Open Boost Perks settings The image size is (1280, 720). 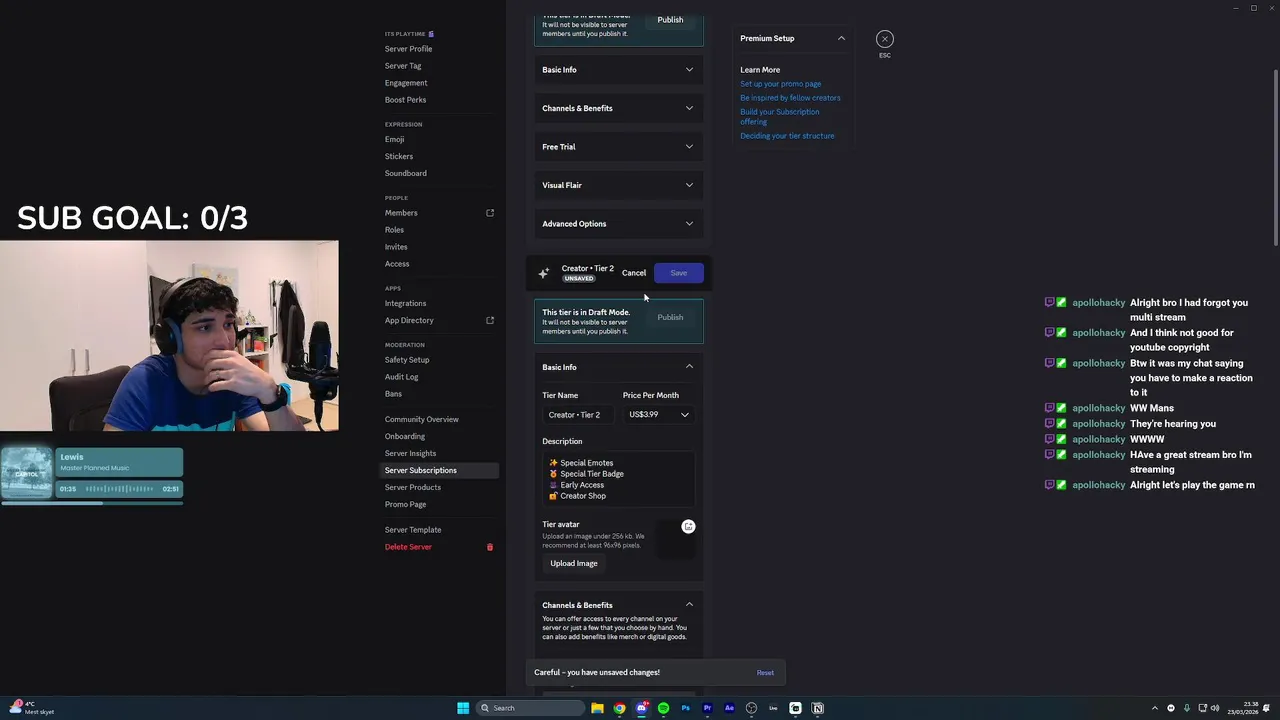click(x=405, y=100)
